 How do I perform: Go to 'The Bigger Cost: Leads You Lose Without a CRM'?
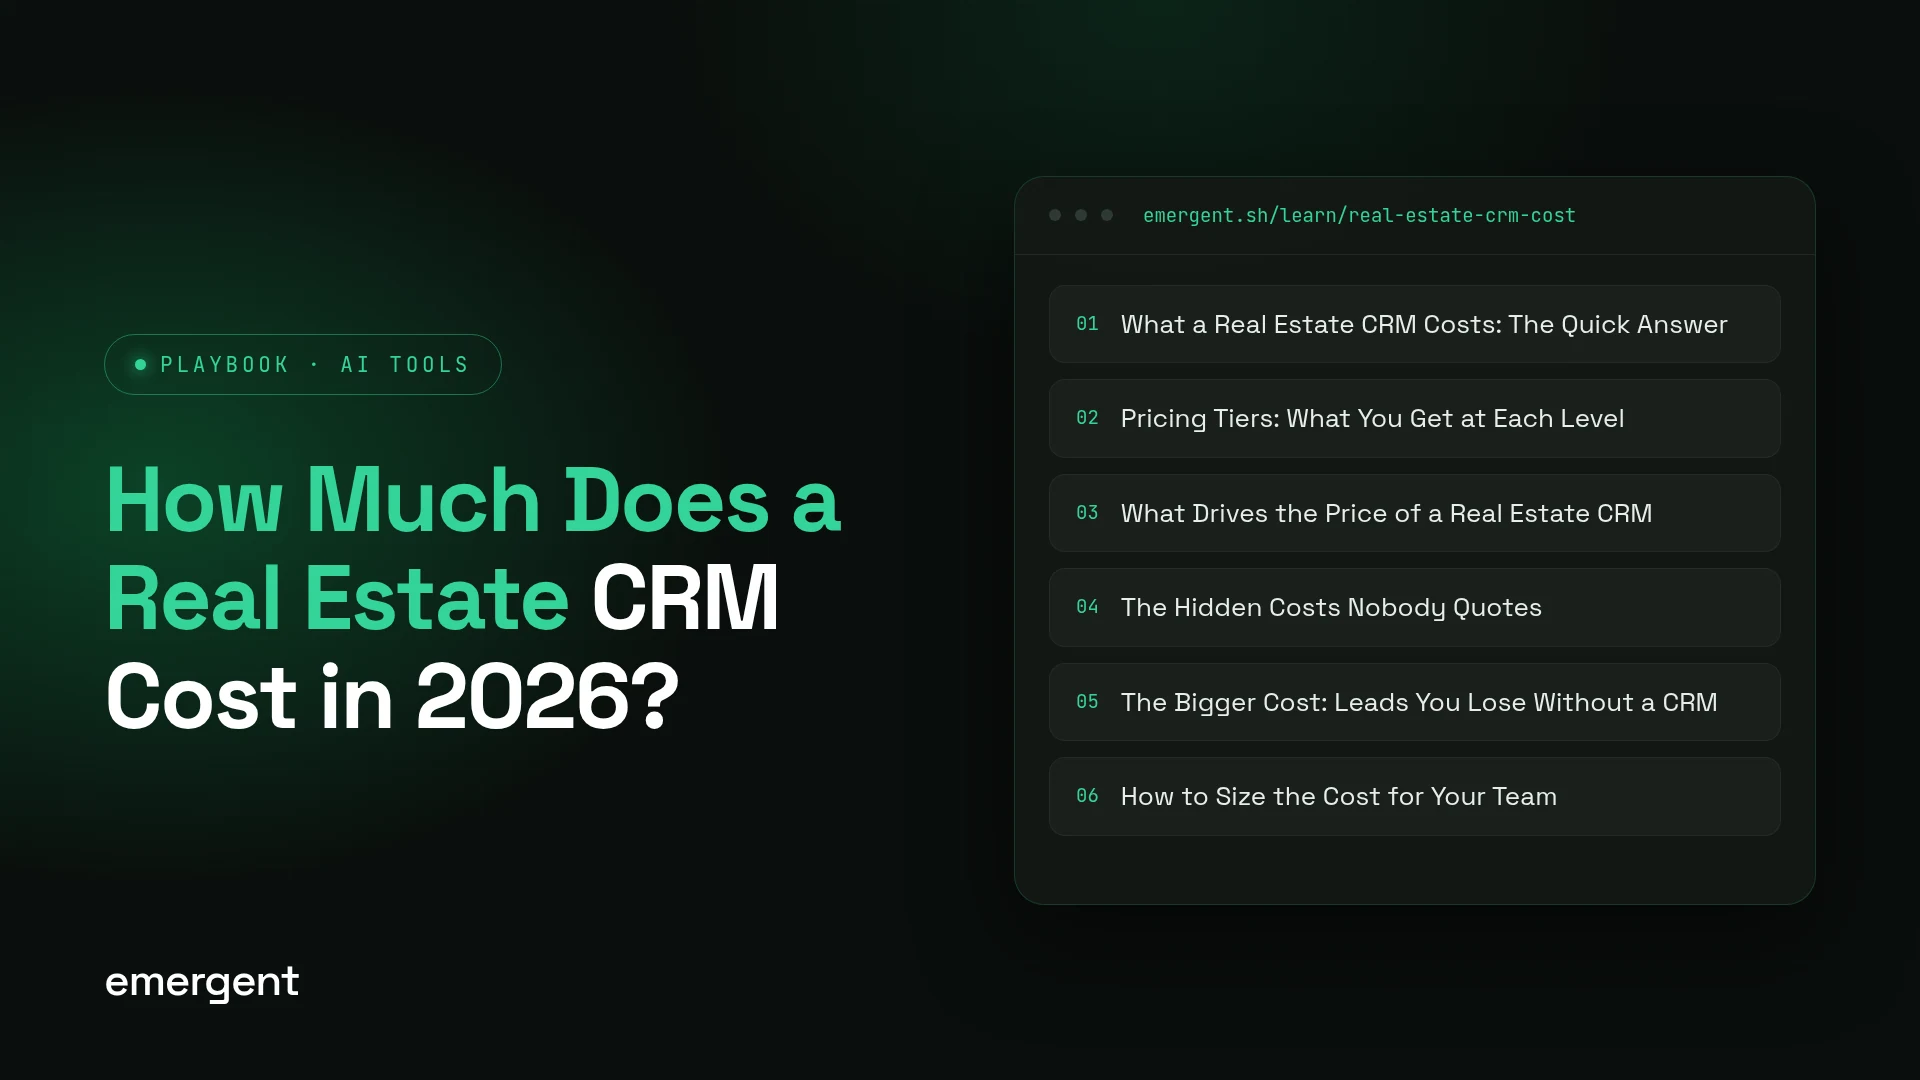[1414, 702]
